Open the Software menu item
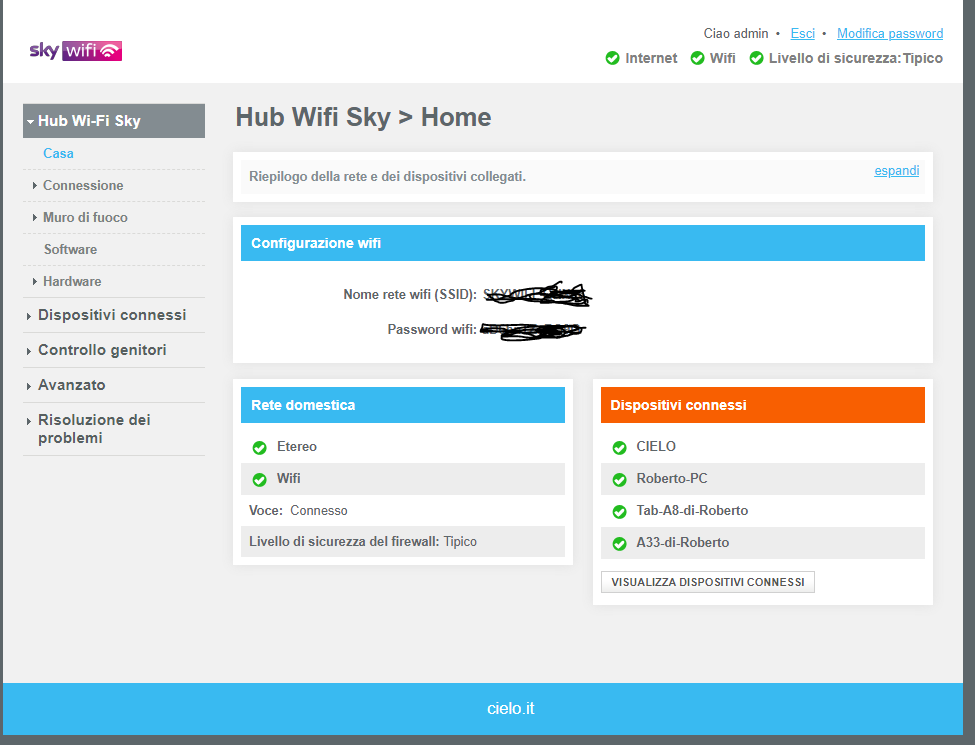Viewport: 975px width, 745px height. coord(70,249)
